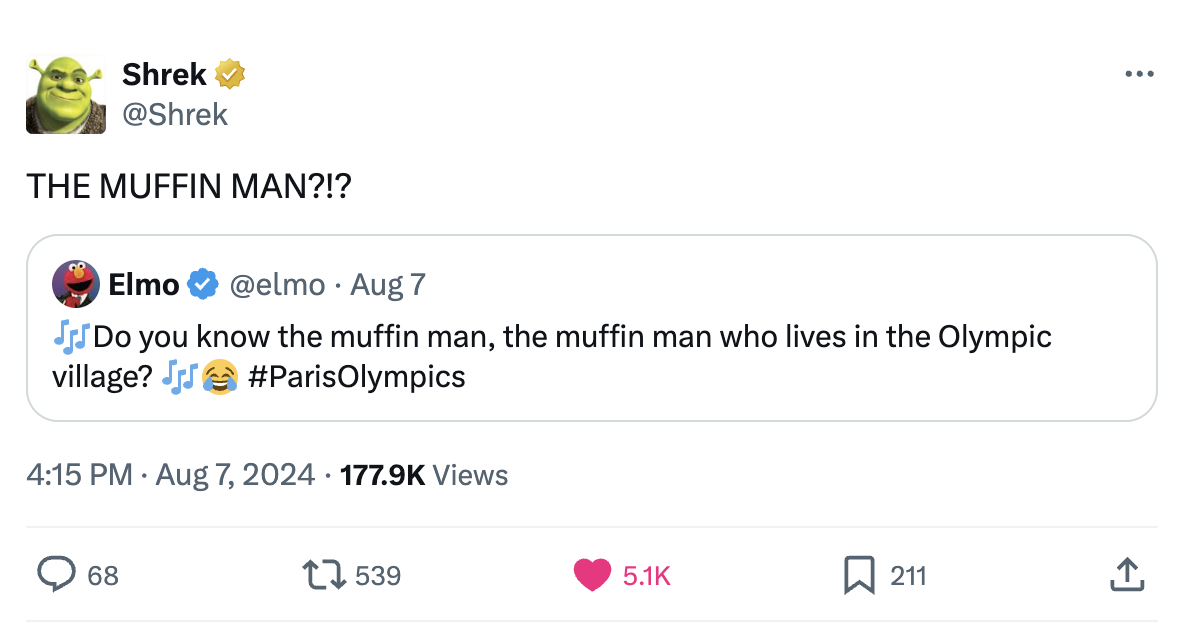Open the quoted muffin man tweet text
The image size is (1186, 636).
point(551,356)
